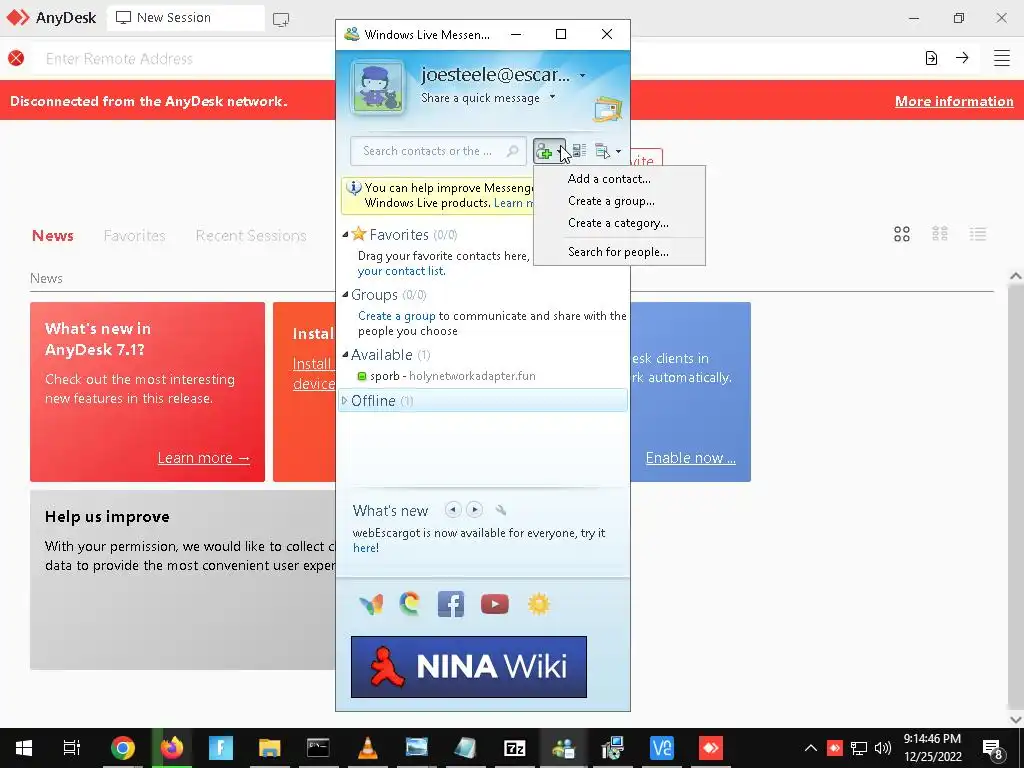The image size is (1024, 768).
Task: Click More information link in AnyDesk banner
Action: (954, 101)
